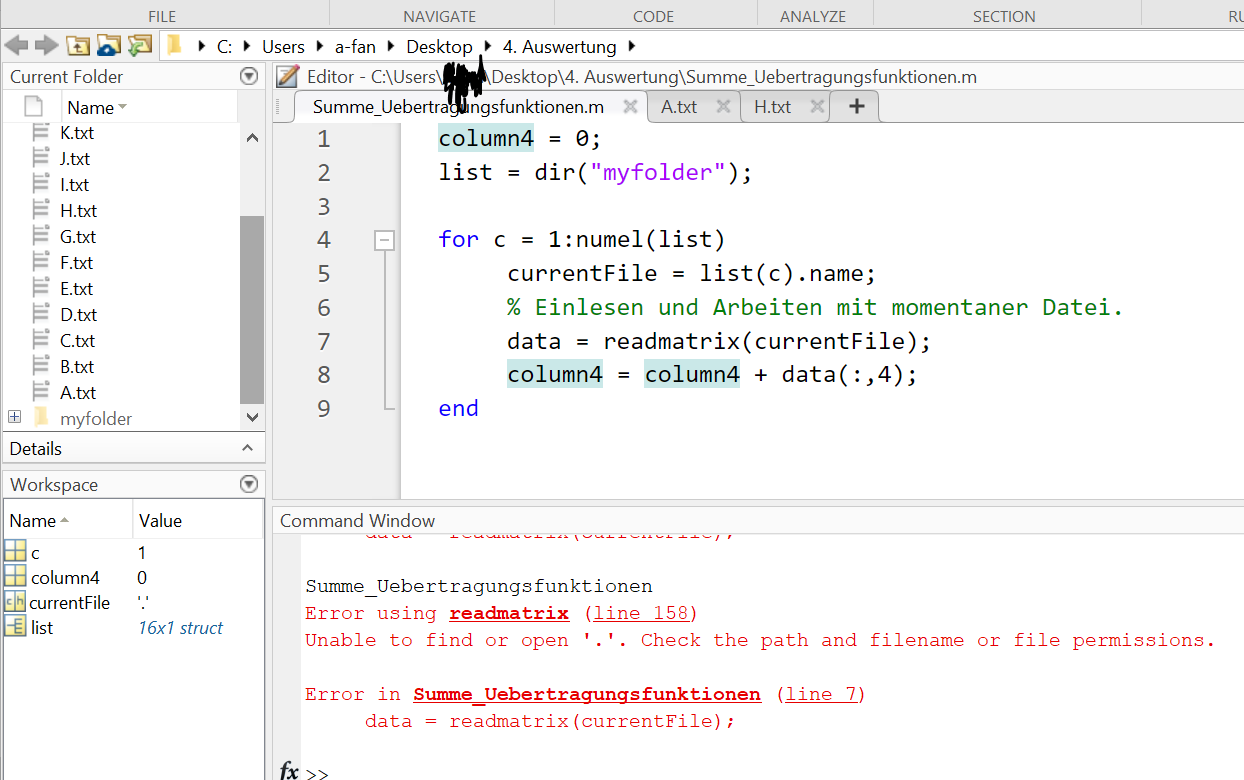The width and height of the screenshot is (1244, 780).
Task: Collapse the for loop code fold
Action: (384, 240)
